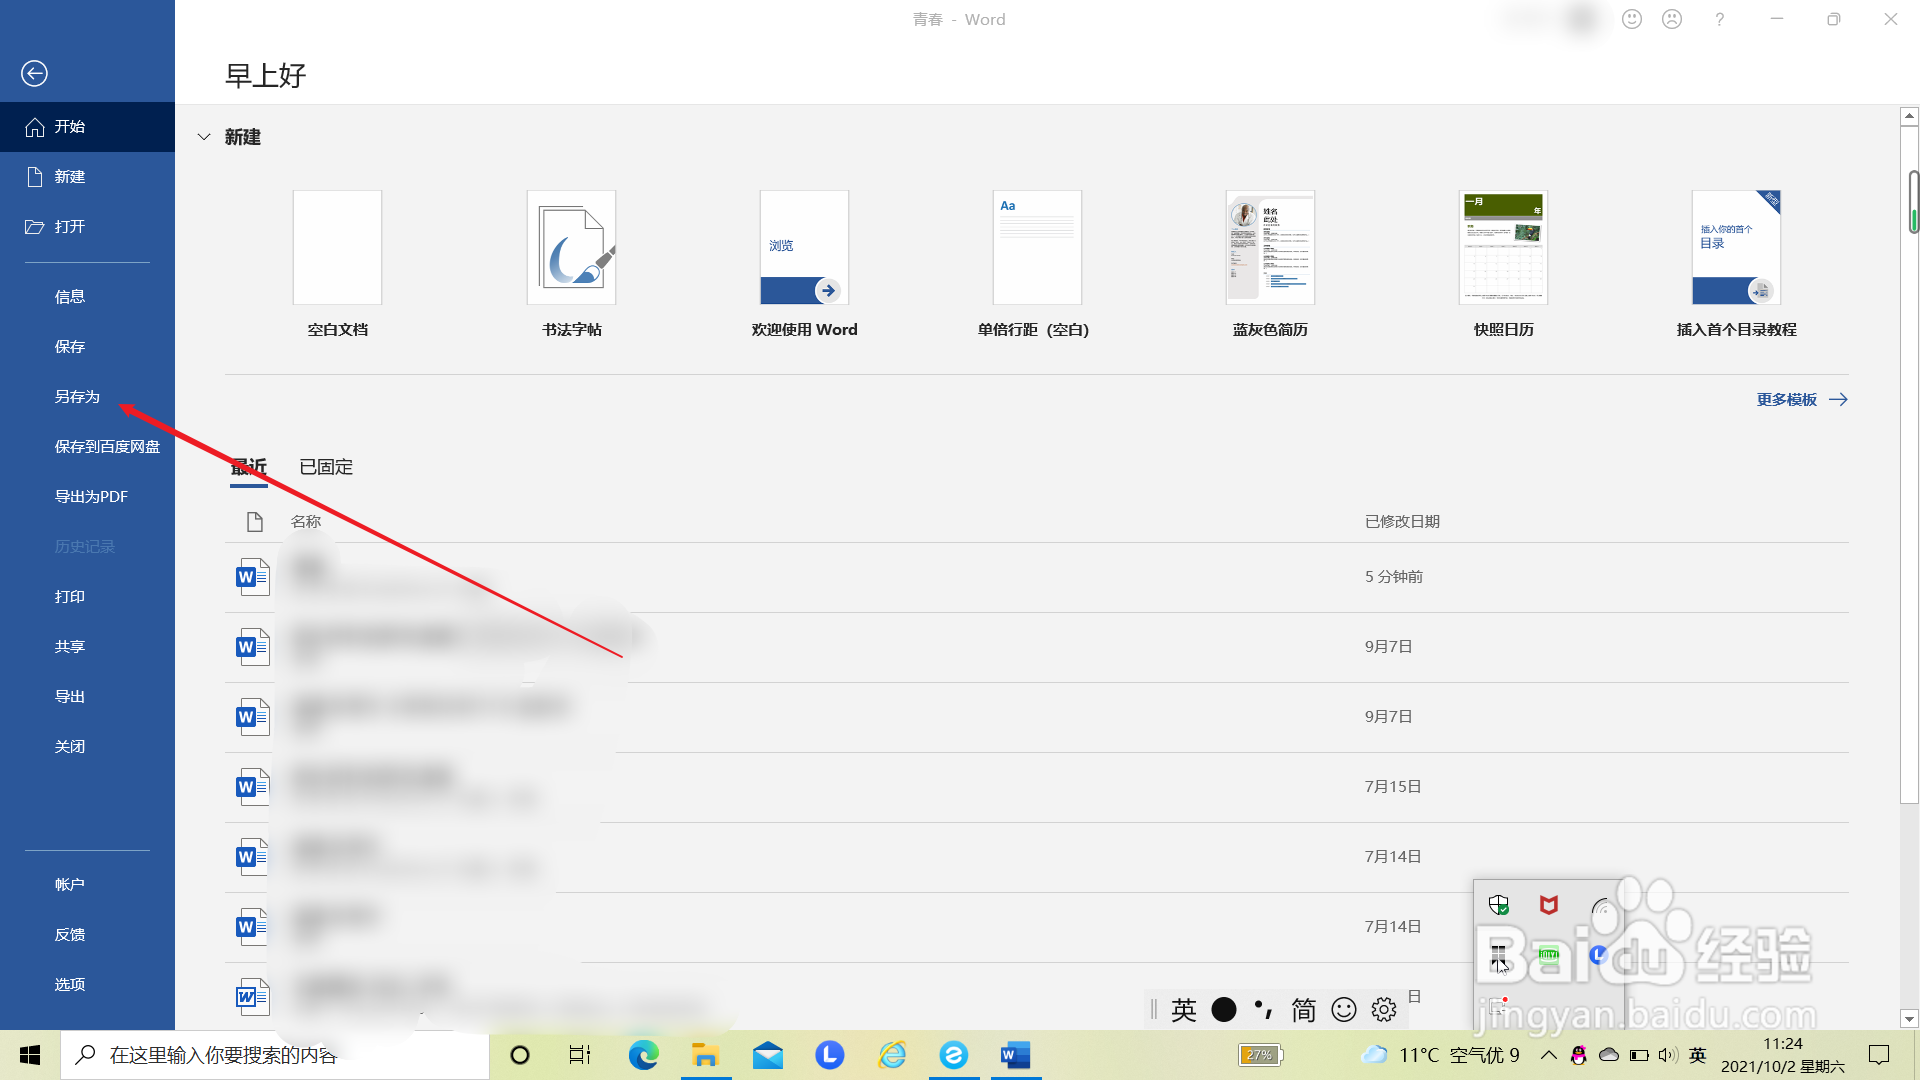Click the scrollbar up arrow

click(1909, 116)
